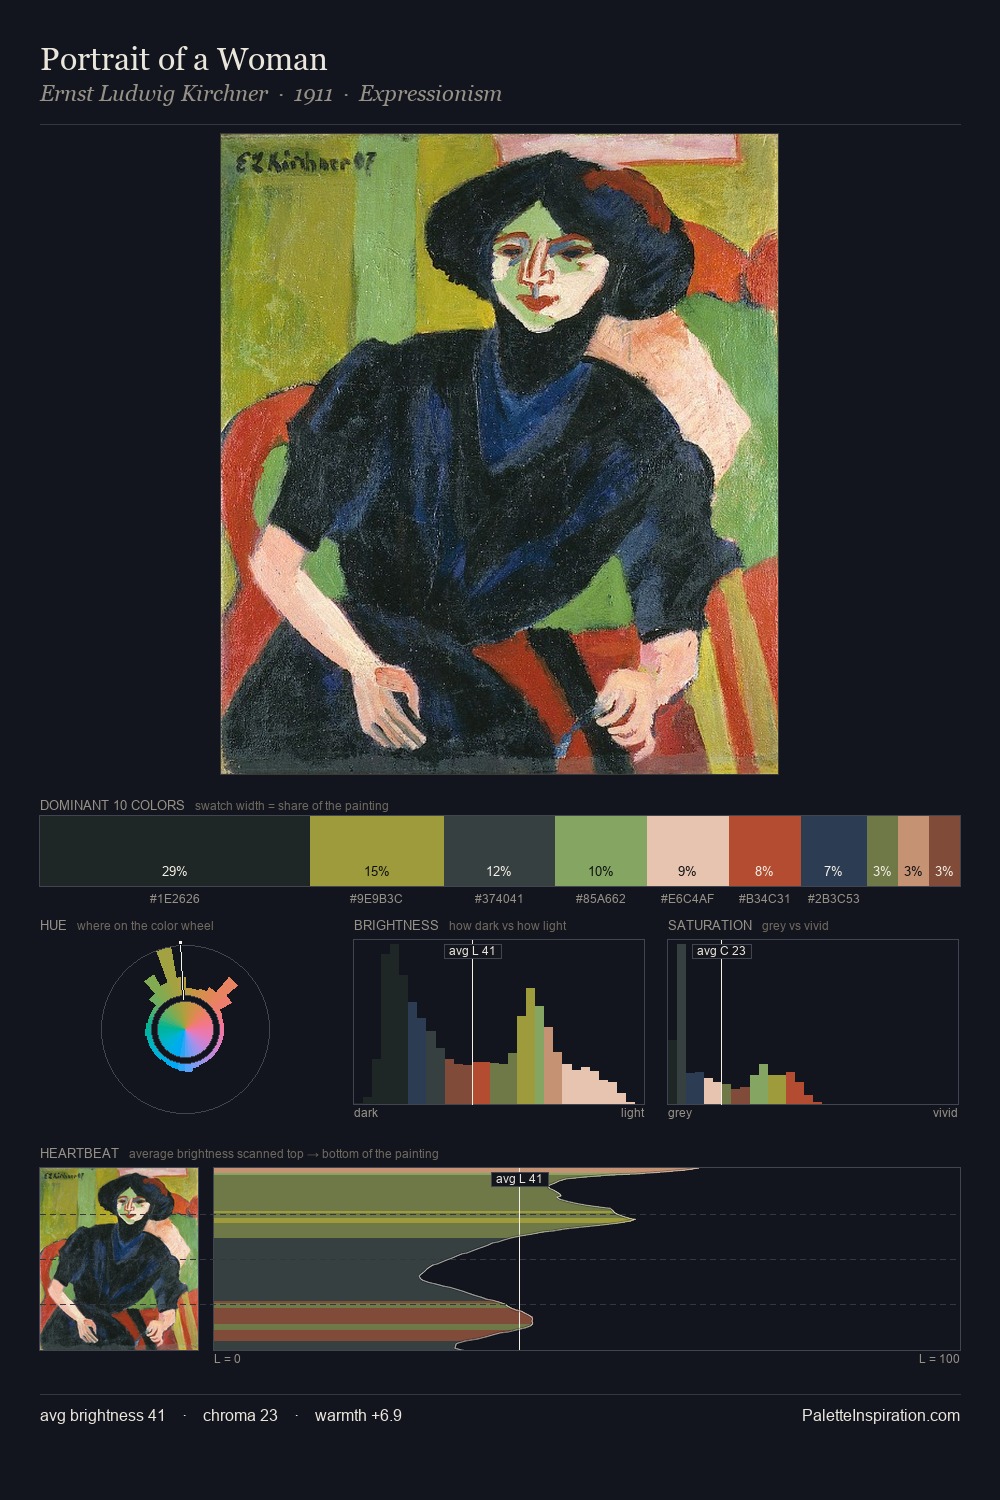Click the HUE section heading
The width and height of the screenshot is (1000, 1500).
53,925
